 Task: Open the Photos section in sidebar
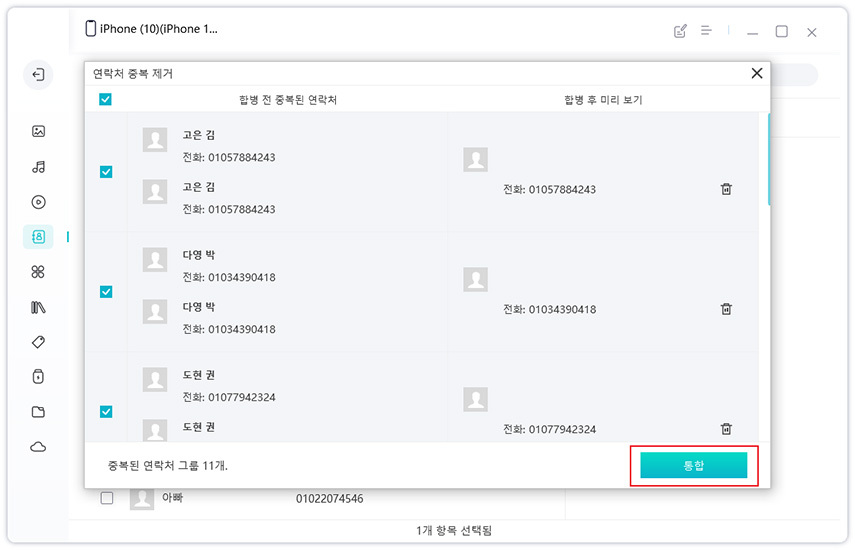coord(38,131)
